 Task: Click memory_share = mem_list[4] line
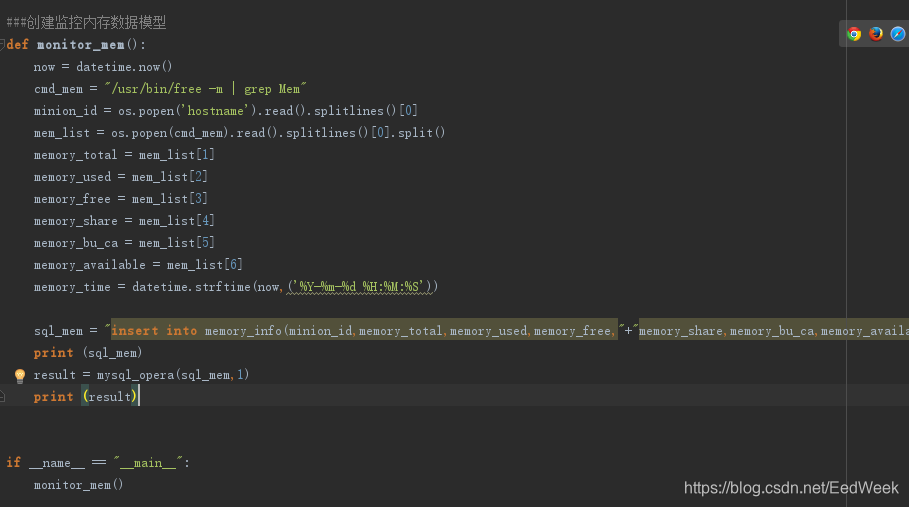(124, 221)
